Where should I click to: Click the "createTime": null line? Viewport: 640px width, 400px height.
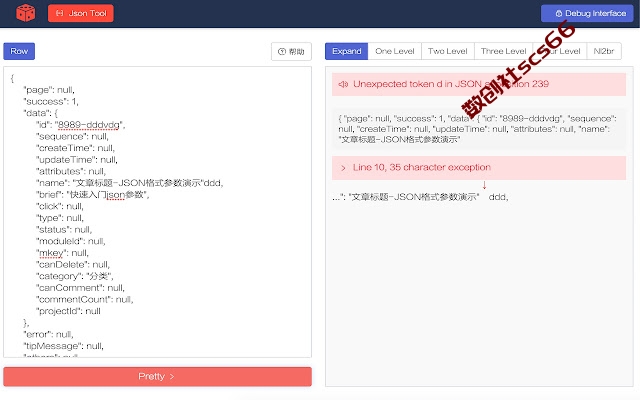(76, 148)
